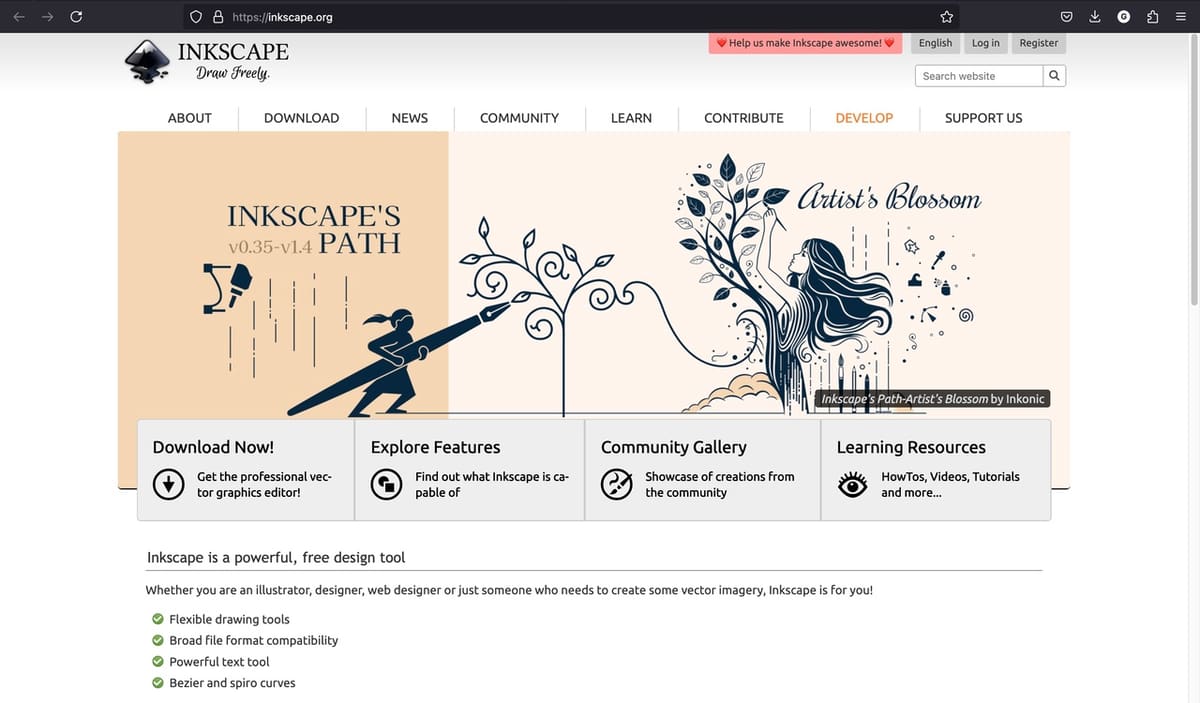Open the browser hamburger menu
This screenshot has height=703, width=1200.
point(1181,16)
